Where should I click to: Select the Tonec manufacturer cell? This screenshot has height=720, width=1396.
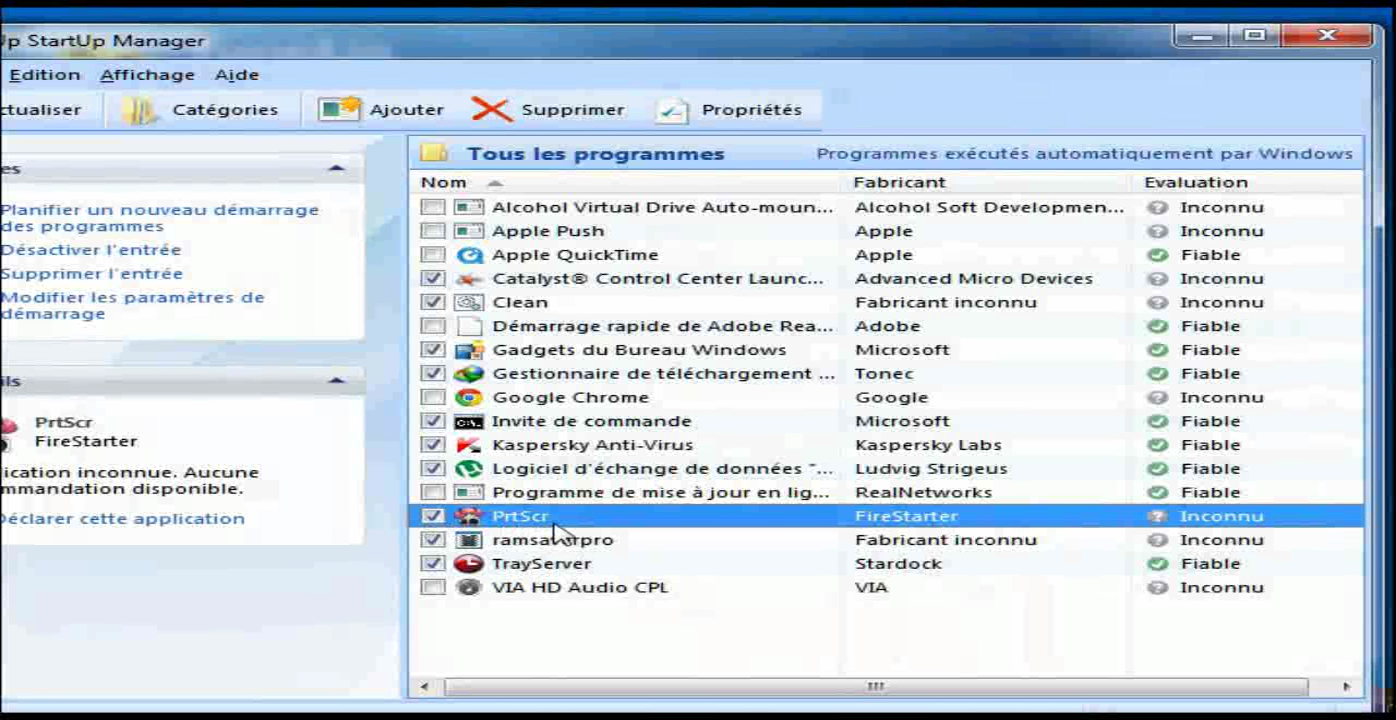(x=884, y=374)
